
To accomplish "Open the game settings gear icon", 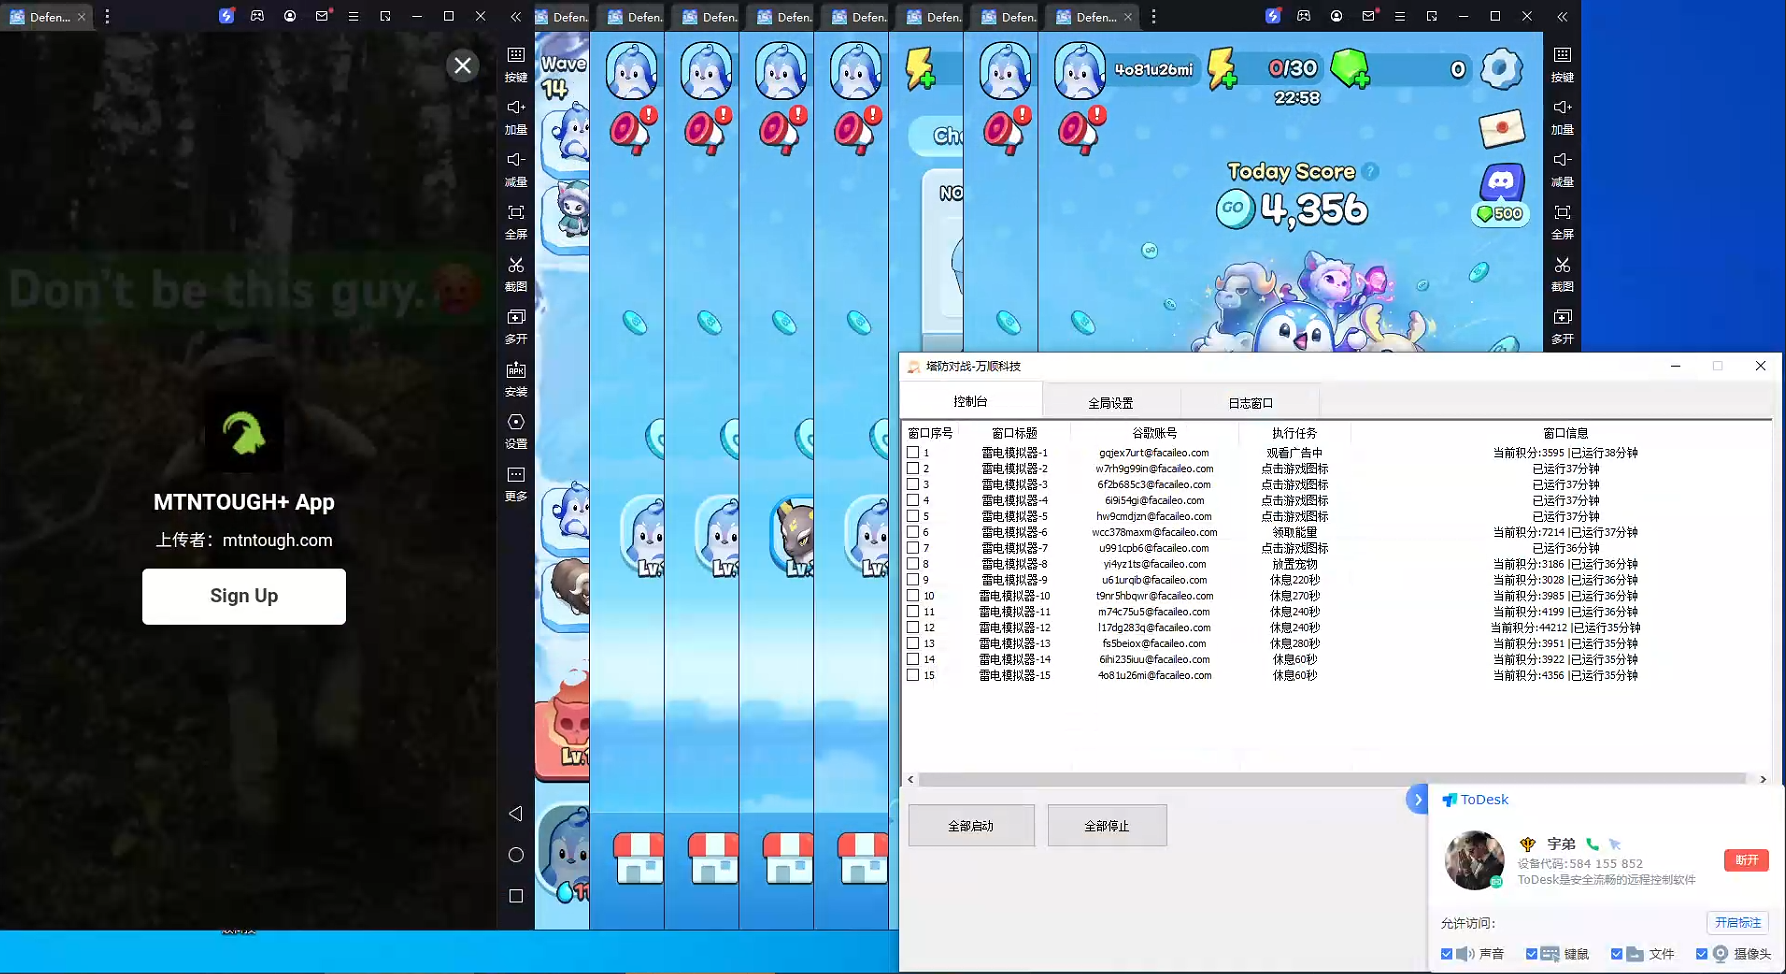I will [x=1500, y=69].
